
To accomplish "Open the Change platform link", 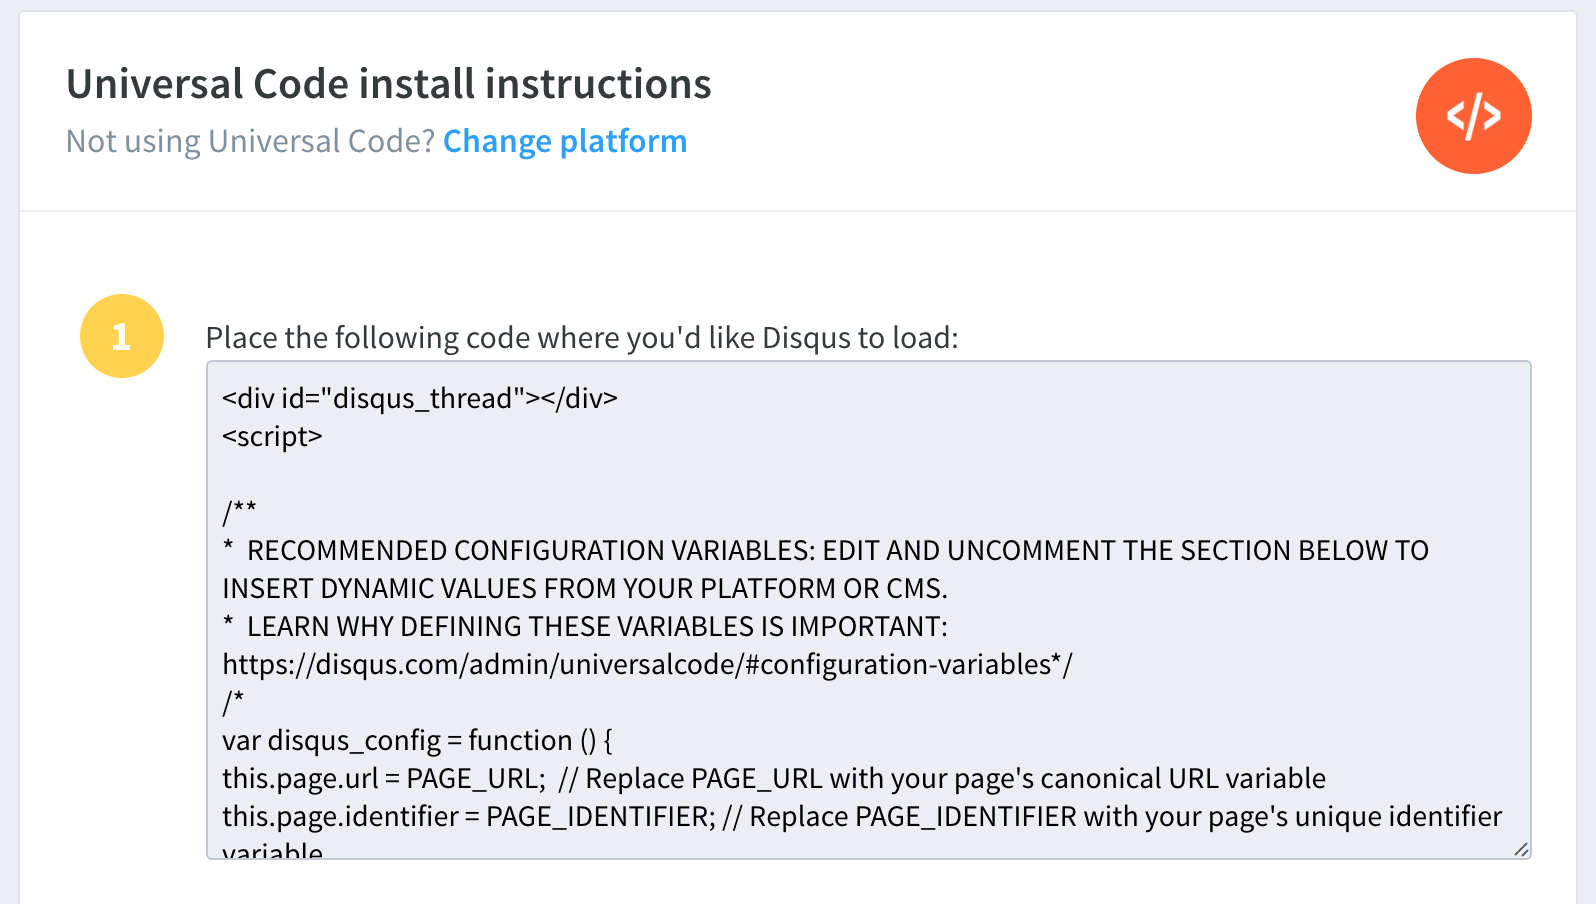I will [x=565, y=141].
